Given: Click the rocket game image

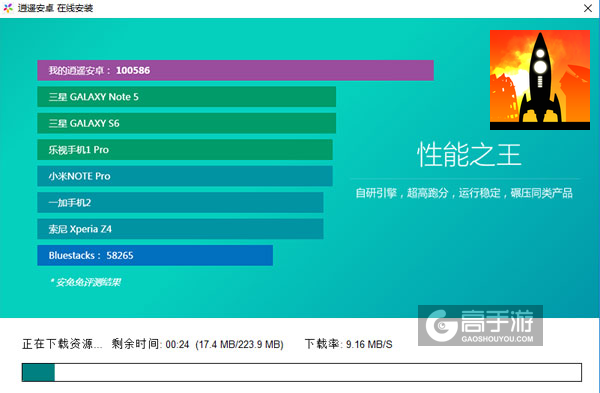Looking at the screenshot, I should point(540,80).
